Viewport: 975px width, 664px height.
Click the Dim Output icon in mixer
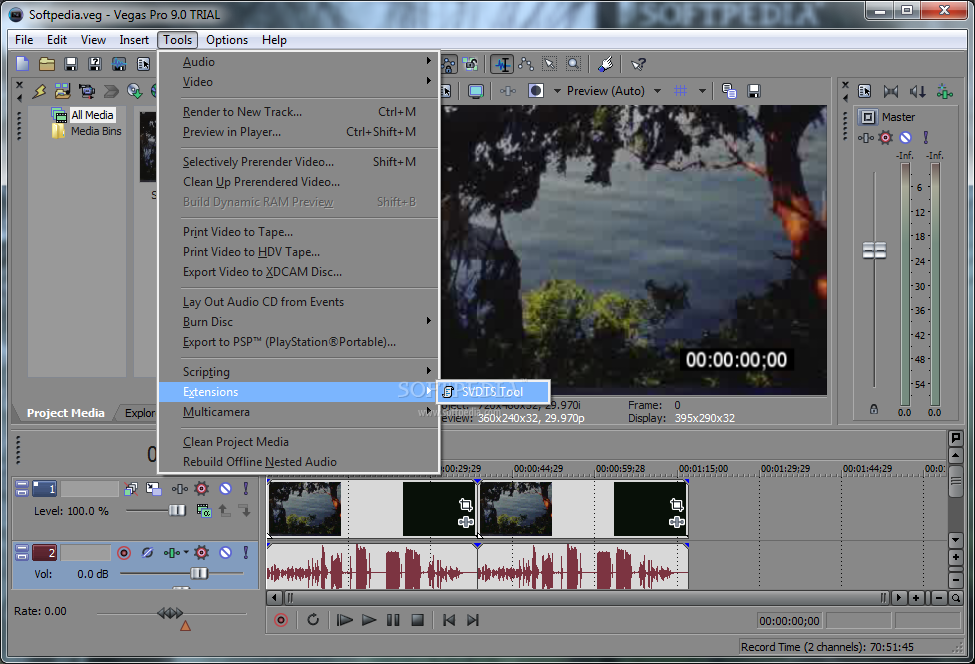(x=918, y=91)
